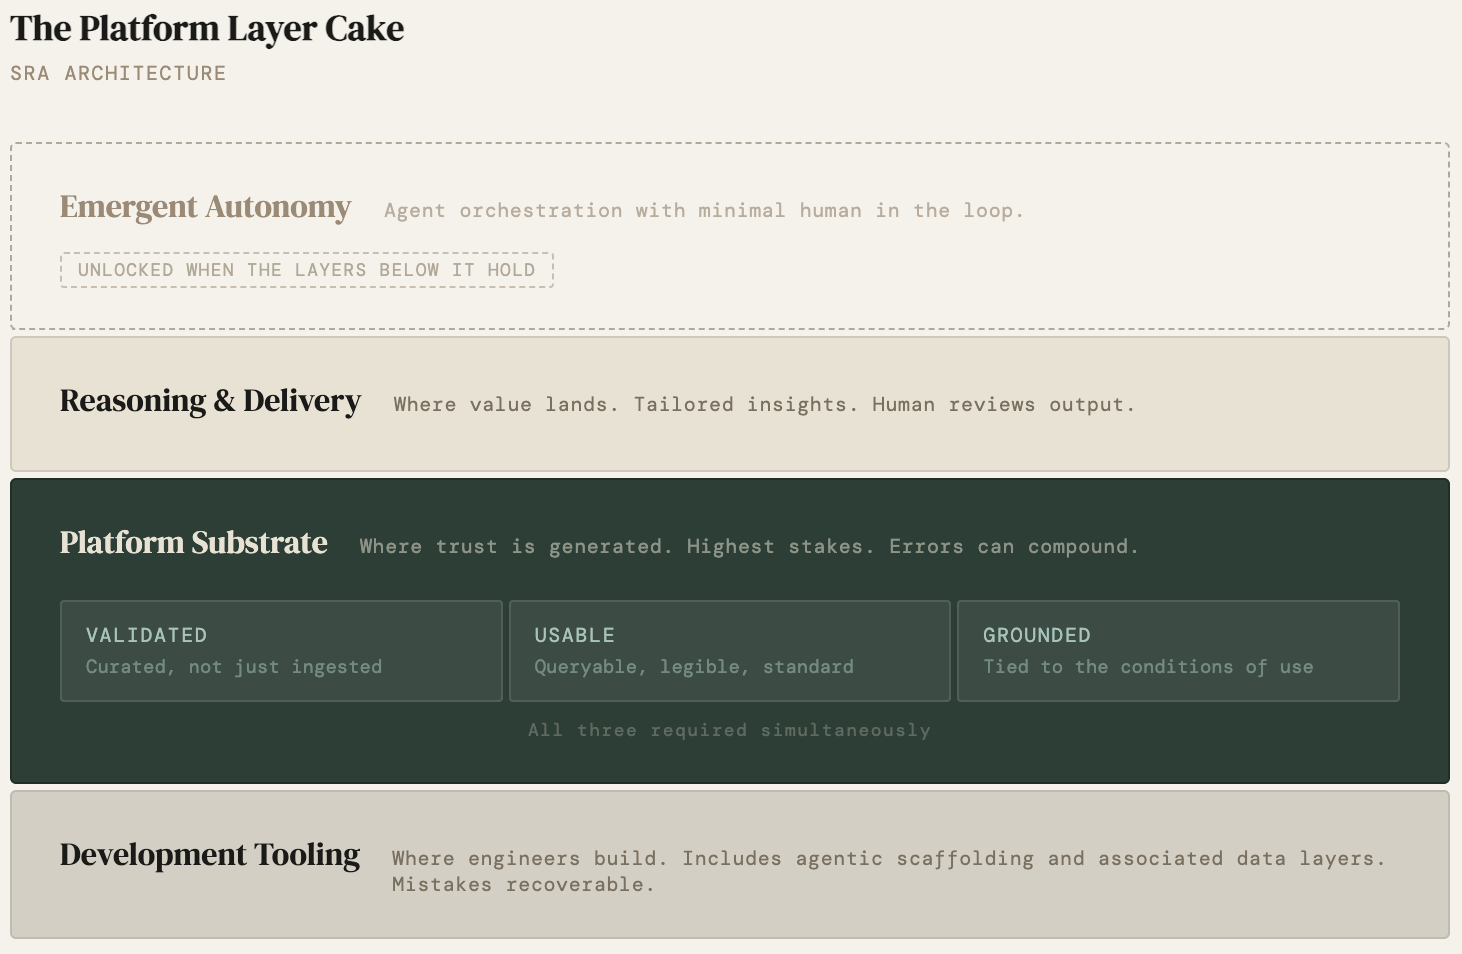Choose the "GROUNDED" card label
This screenshot has width=1462, height=954.
point(1036,635)
